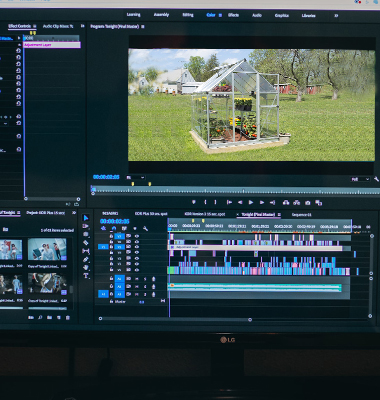
Task: Open the Effect Controls panel menu
Action: 34,26
